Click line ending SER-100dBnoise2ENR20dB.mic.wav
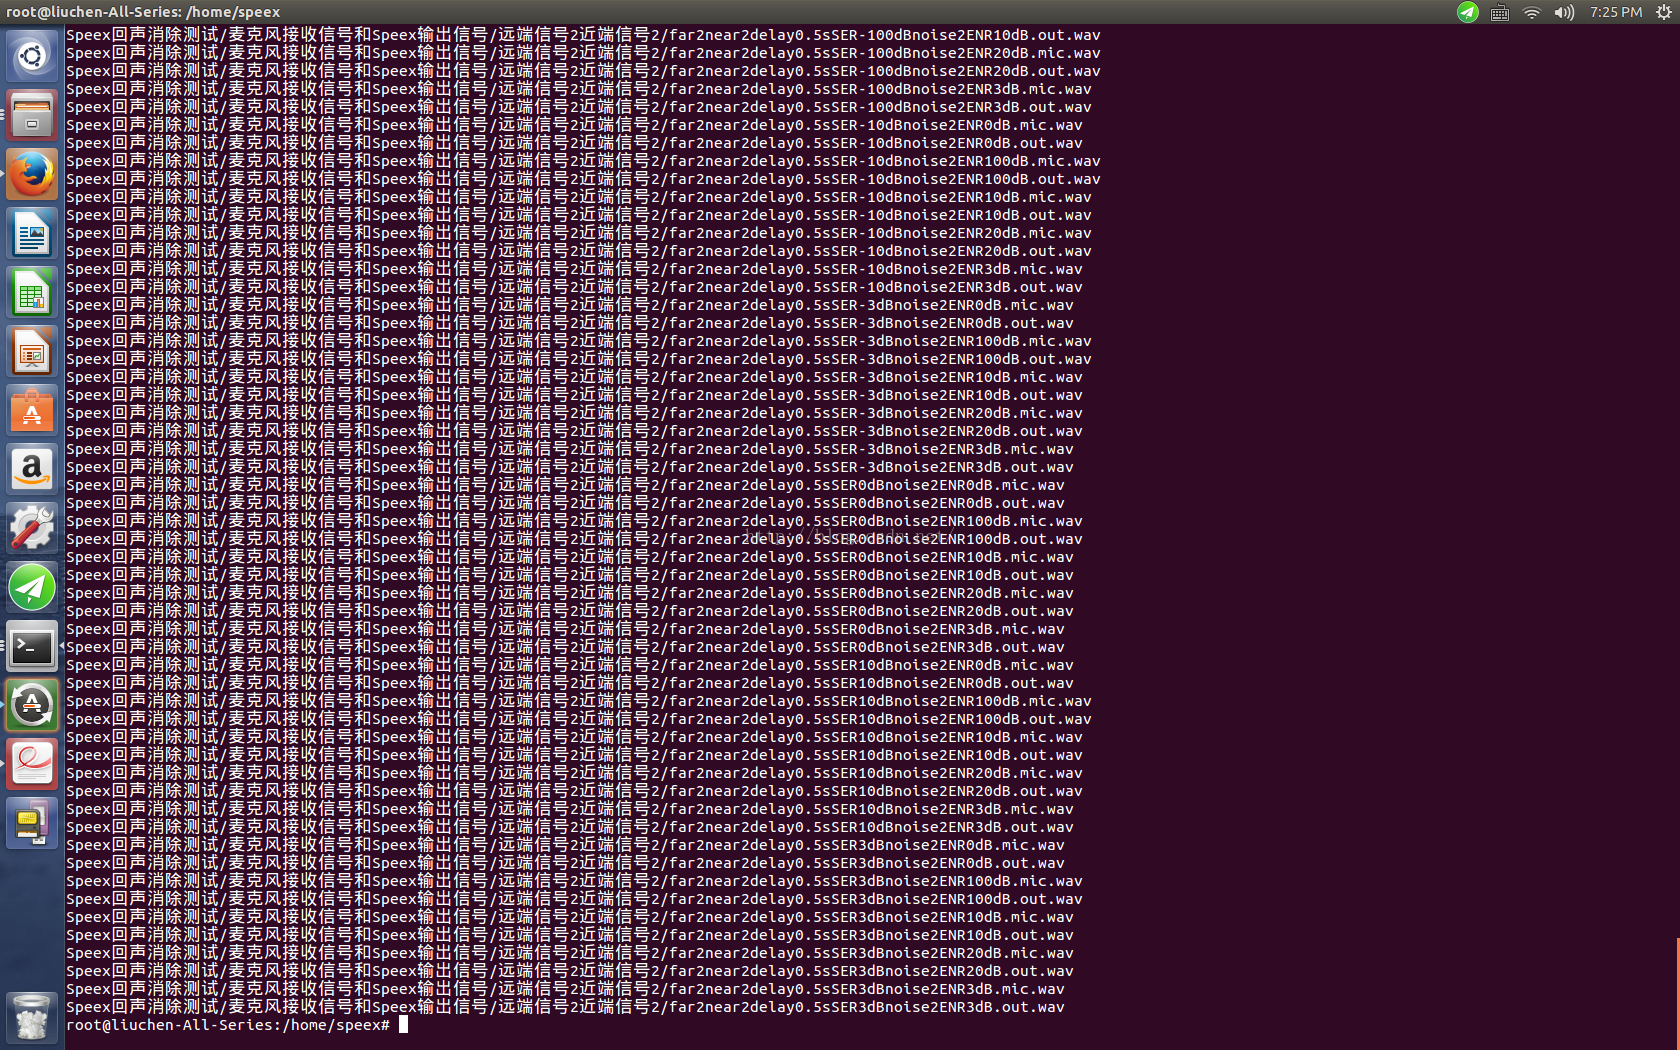This screenshot has height=1050, width=1680. [x=583, y=53]
